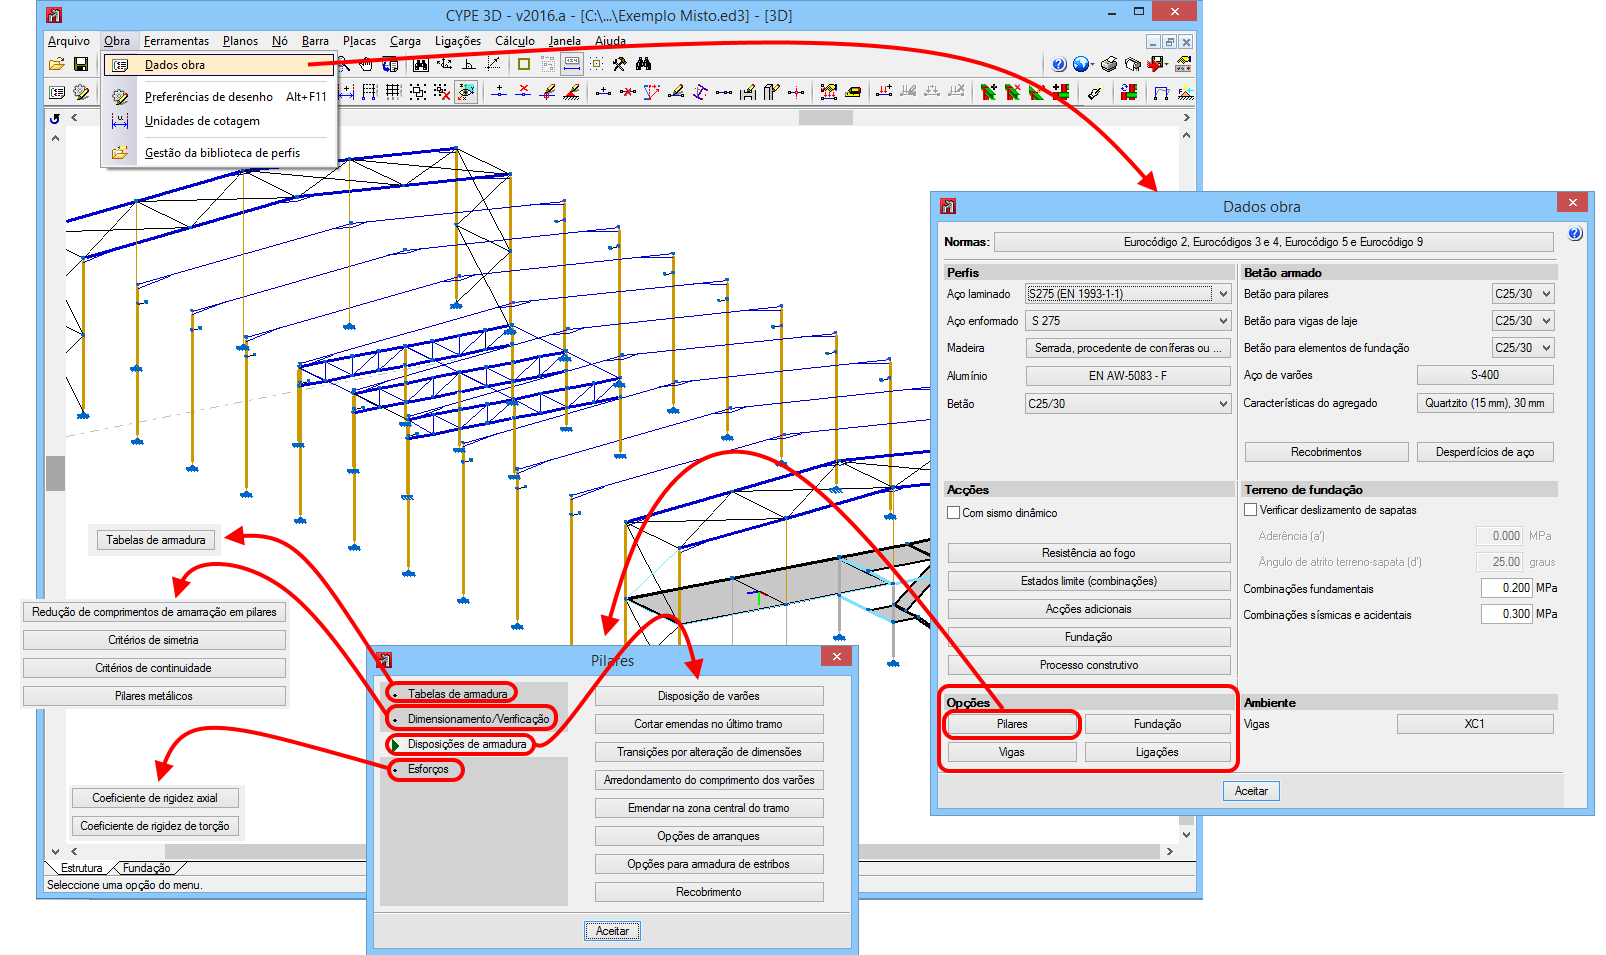Click the grid lines toolbar icon
Image resolution: width=1606 pixels, height=955 pixels.
pyautogui.click(x=393, y=92)
